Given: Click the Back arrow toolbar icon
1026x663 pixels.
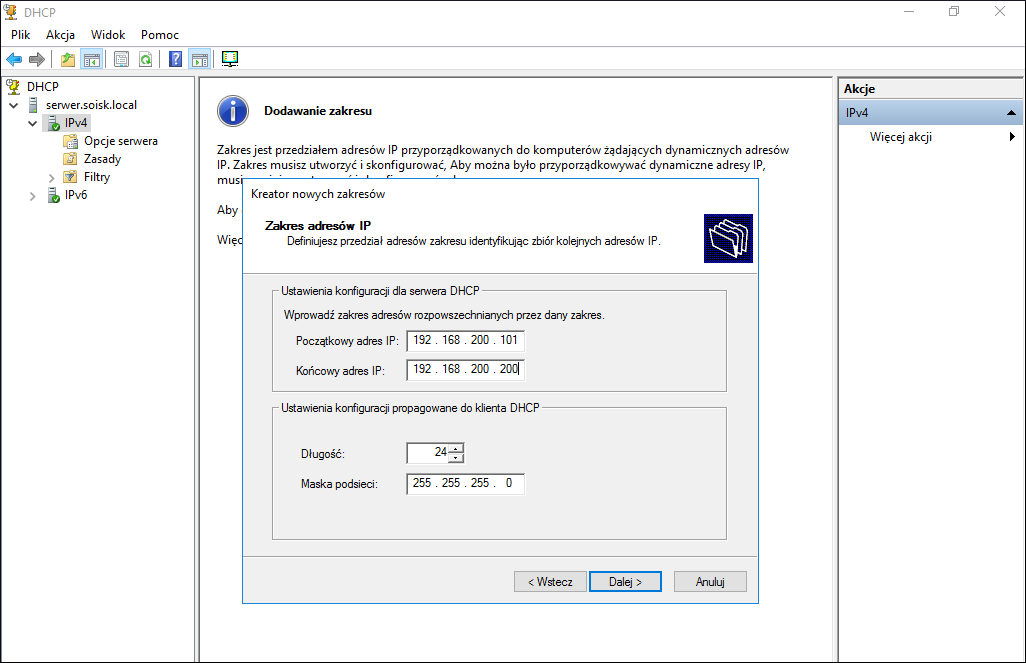Looking at the screenshot, I should click(14, 60).
